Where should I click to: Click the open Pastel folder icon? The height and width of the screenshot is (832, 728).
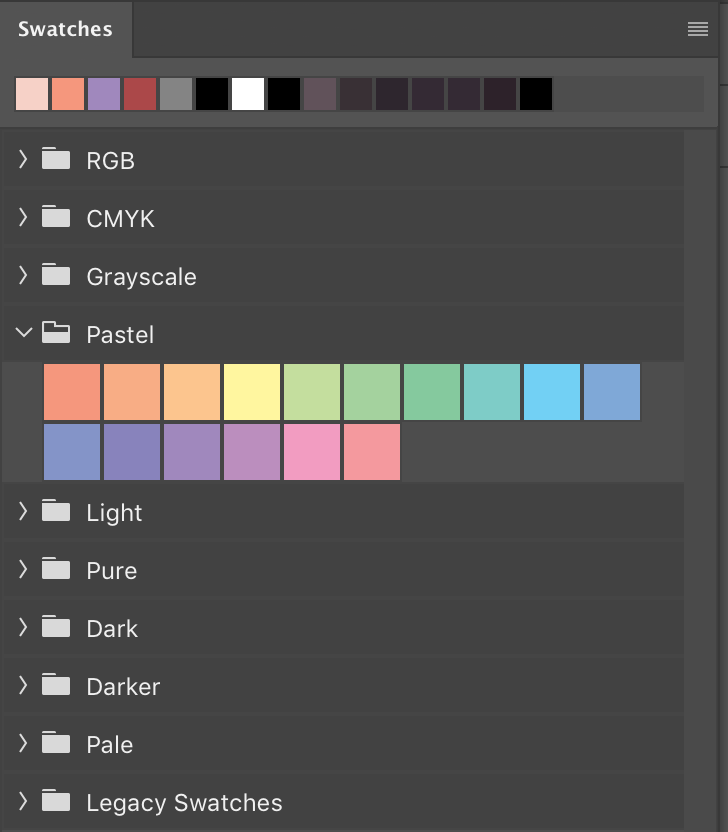[53, 333]
